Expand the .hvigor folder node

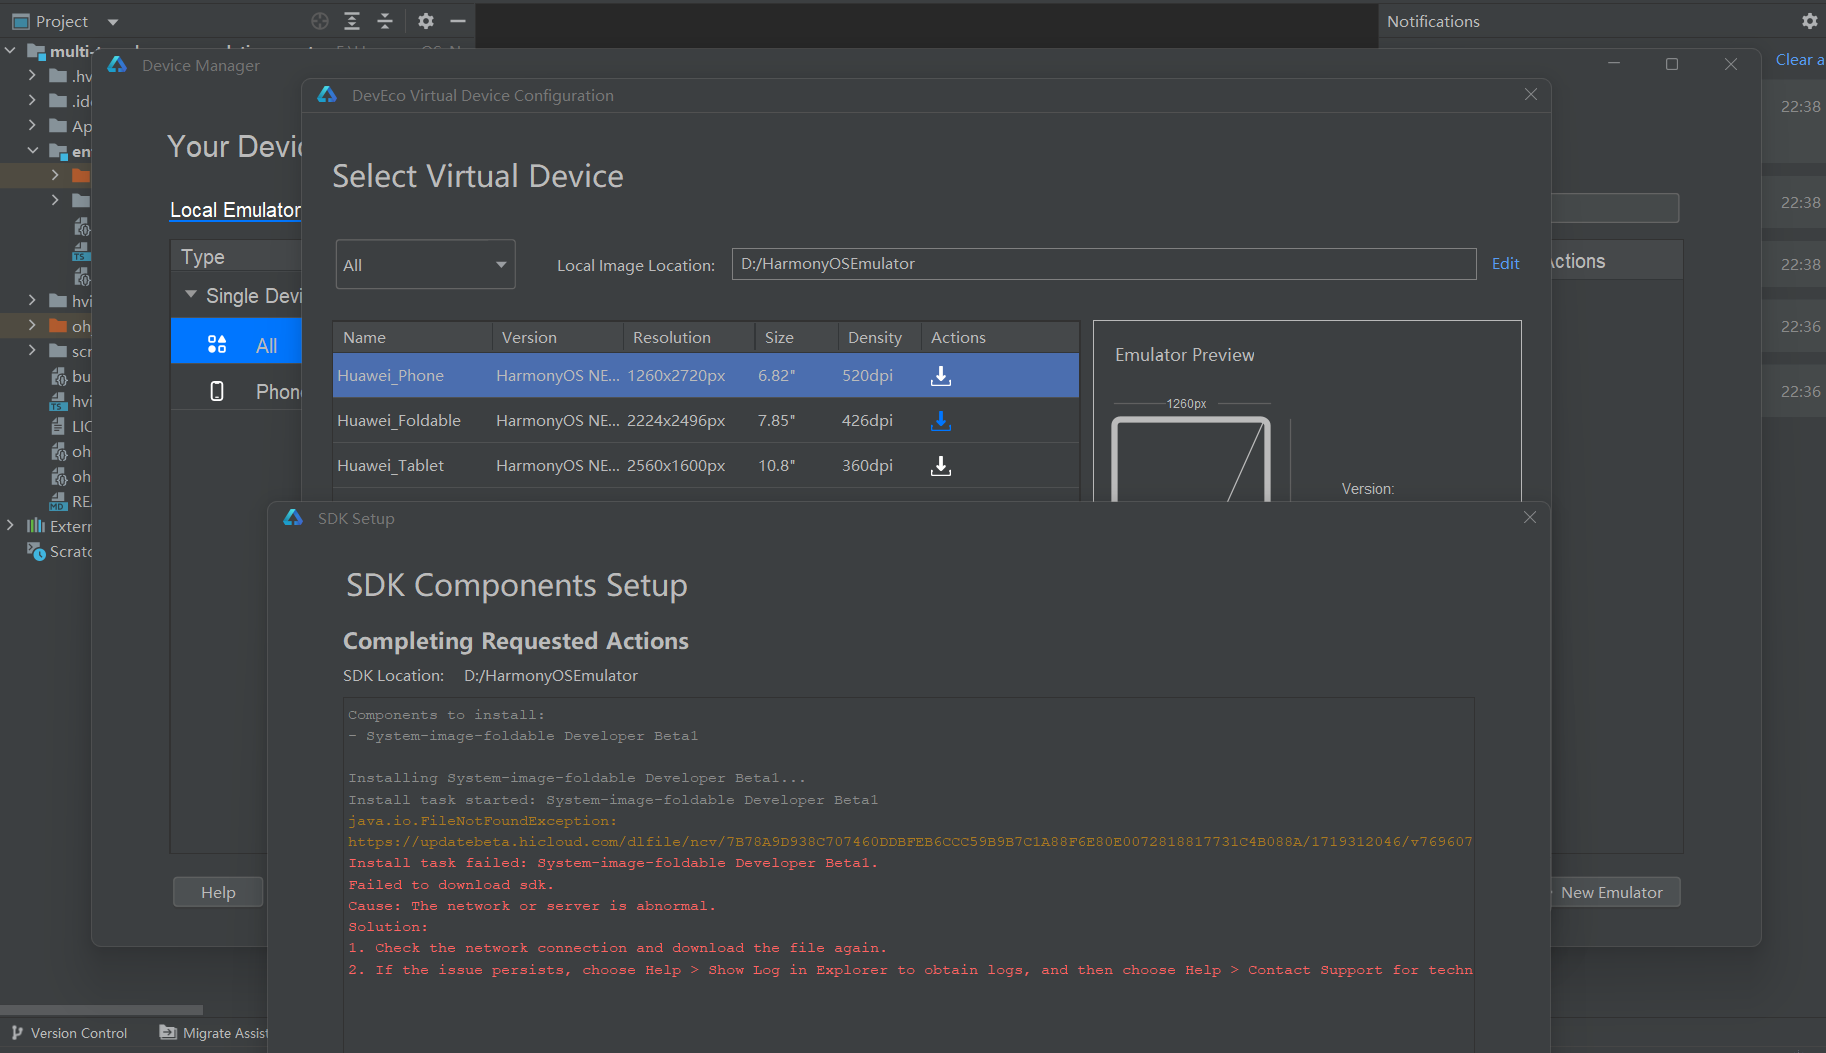(32, 75)
